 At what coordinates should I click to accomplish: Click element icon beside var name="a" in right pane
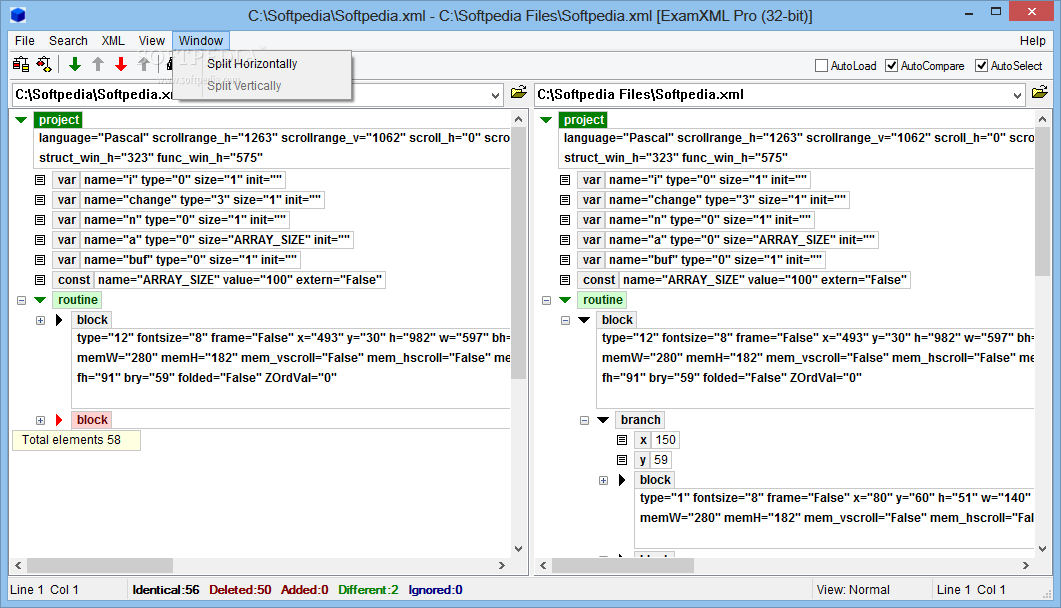click(x=565, y=240)
